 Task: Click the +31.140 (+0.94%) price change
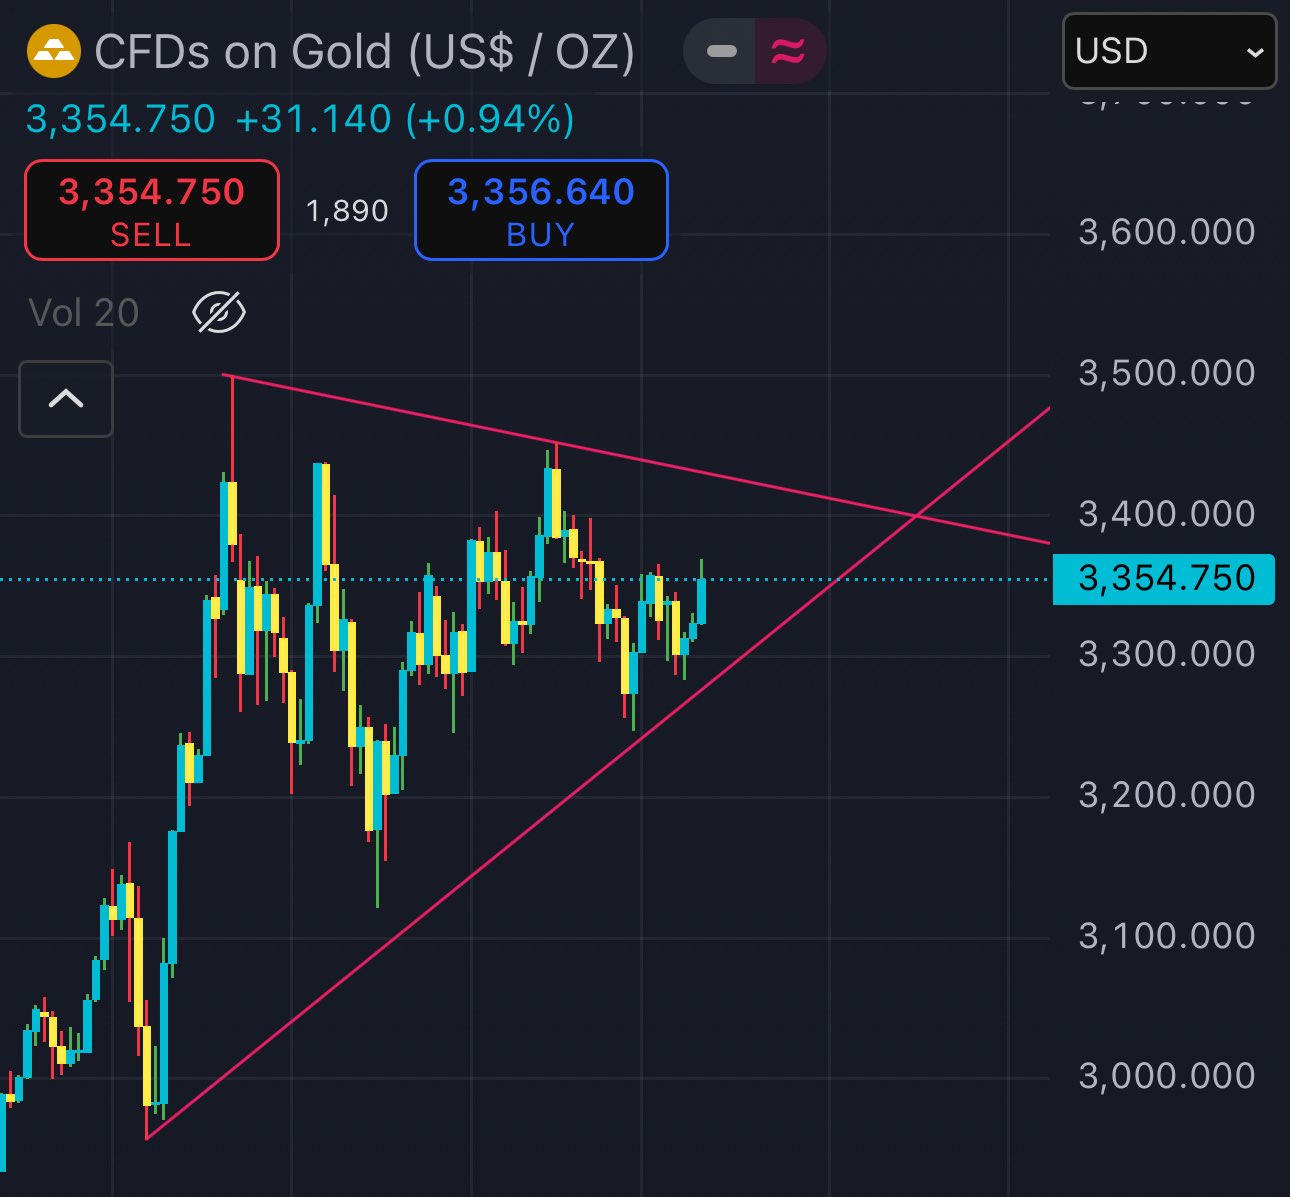click(405, 120)
